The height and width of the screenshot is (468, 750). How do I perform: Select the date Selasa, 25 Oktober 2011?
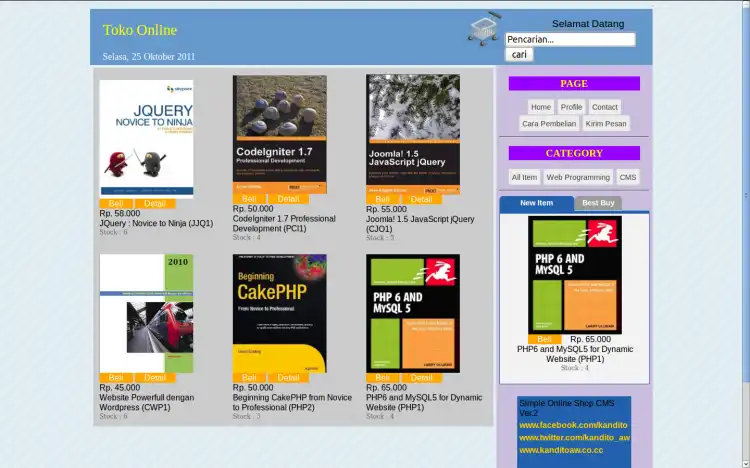tap(149, 56)
